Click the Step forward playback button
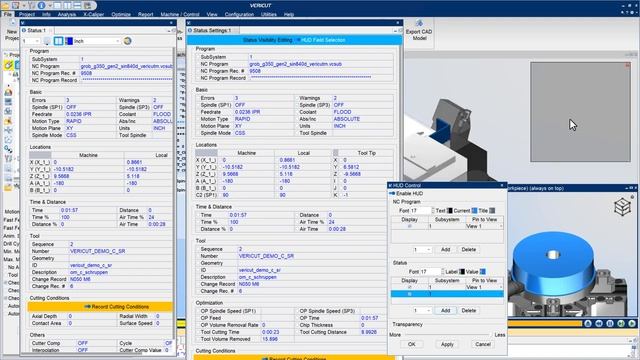Image resolution: width=640 pixels, height=360 pixels. click(x=621, y=324)
